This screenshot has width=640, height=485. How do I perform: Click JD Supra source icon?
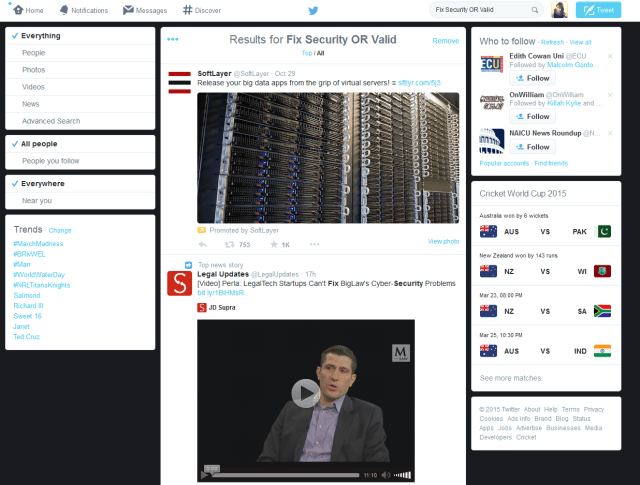click(202, 307)
